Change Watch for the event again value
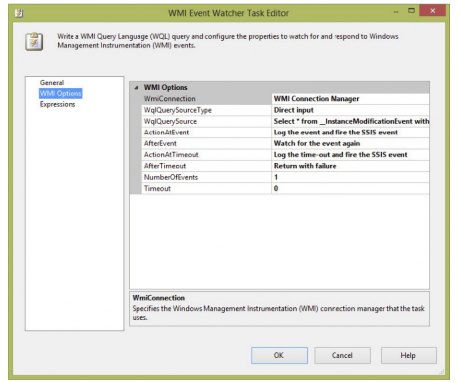This screenshot has width=460, height=383. 350,143
